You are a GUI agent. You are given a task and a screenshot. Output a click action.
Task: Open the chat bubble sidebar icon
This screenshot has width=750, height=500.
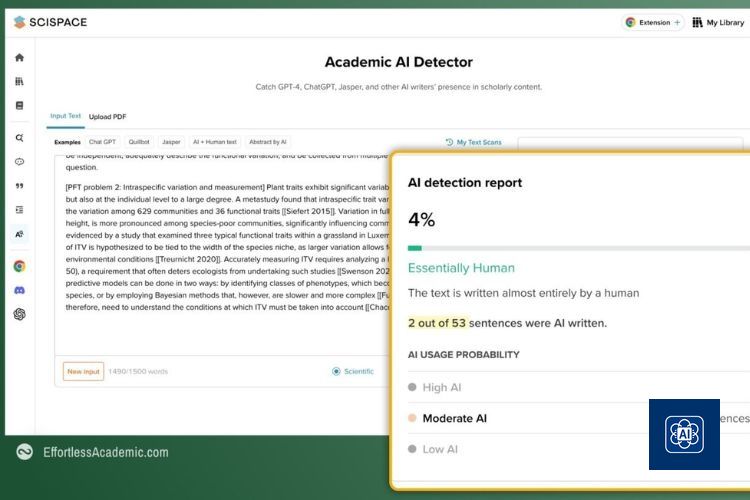(19, 162)
